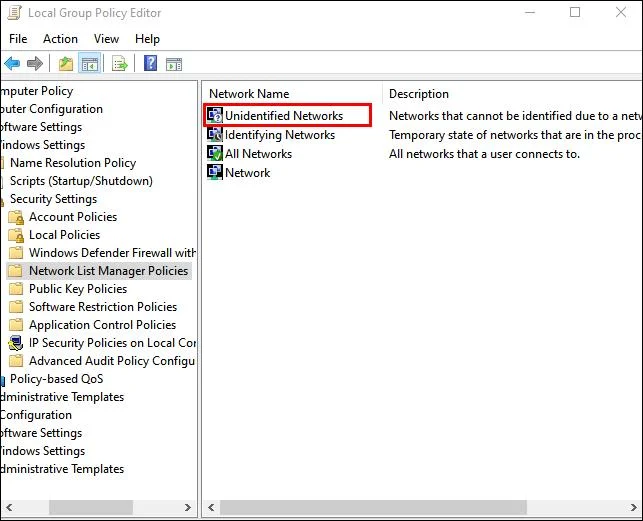Screen dimensions: 643x521
Task: Click the Windows Defender Firewall folder icon
Action: coord(16,253)
